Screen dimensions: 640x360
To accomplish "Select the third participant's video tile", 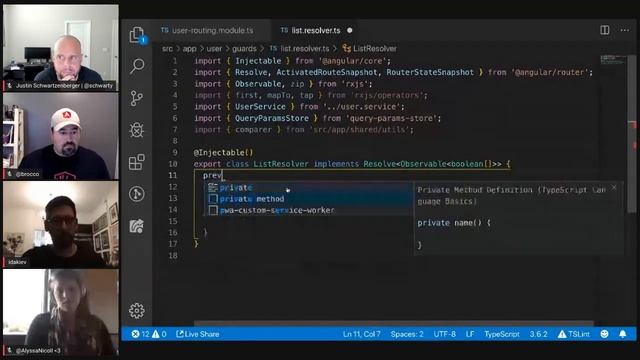I will pyautogui.click(x=61, y=224).
